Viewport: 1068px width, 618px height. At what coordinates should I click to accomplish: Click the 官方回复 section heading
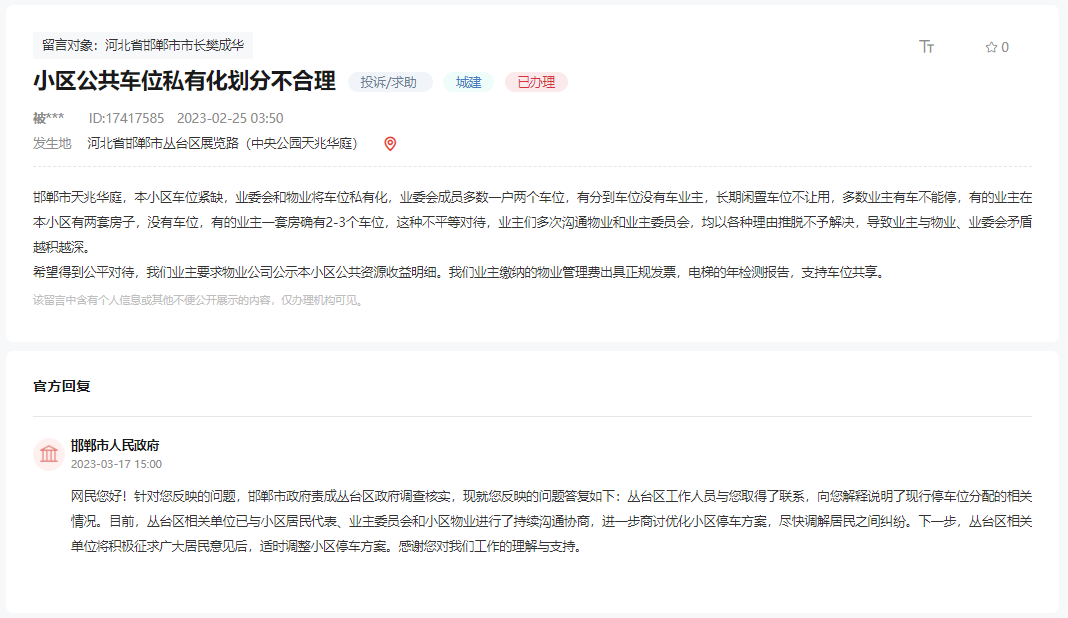pos(62,386)
